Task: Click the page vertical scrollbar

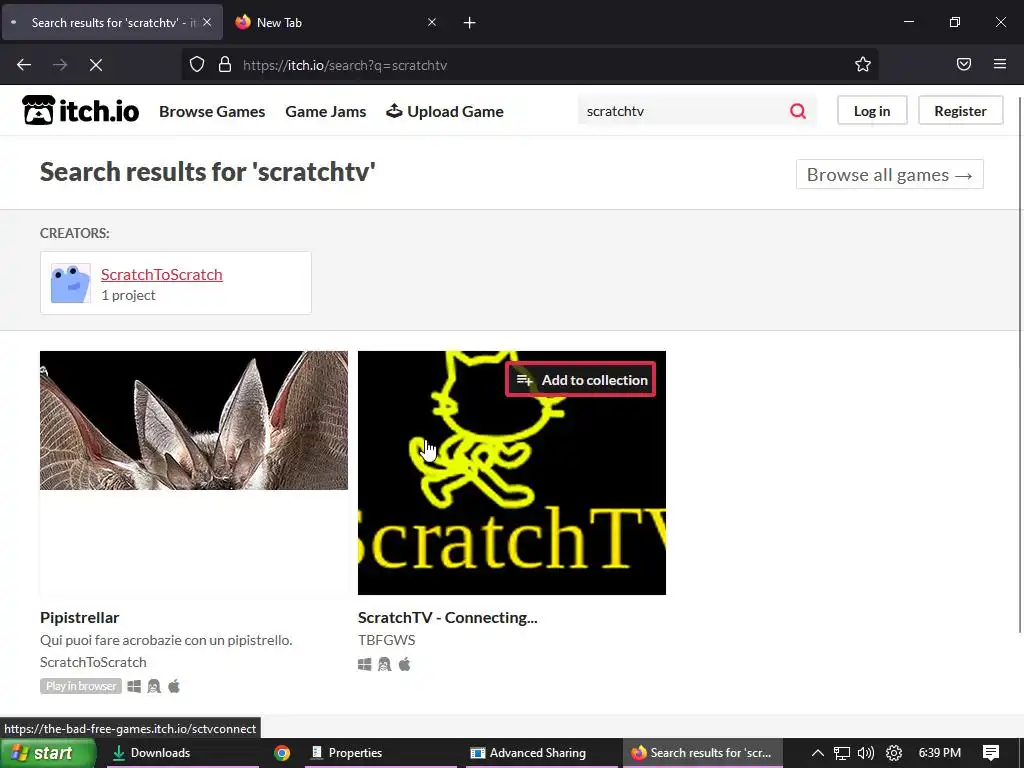Action: pos(1020,364)
